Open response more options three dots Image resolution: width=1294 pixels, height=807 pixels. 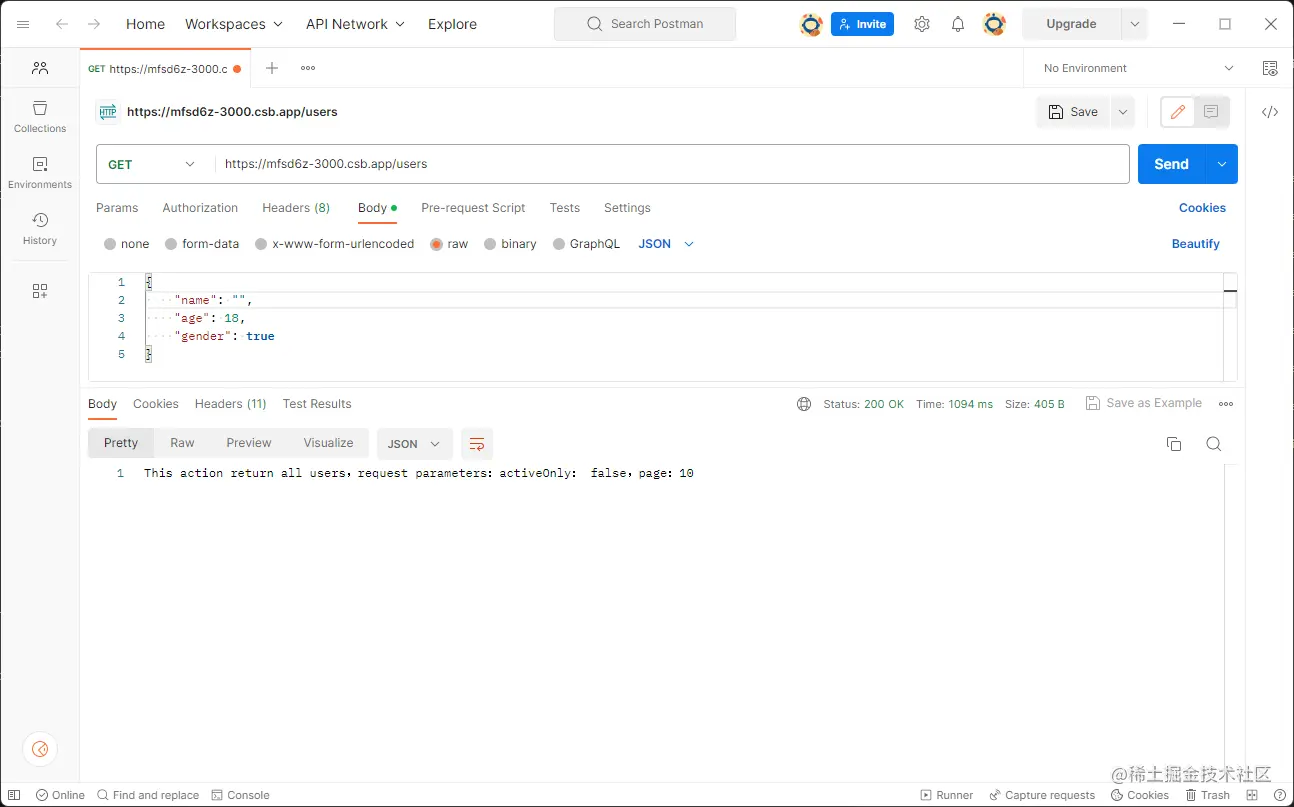pos(1226,404)
